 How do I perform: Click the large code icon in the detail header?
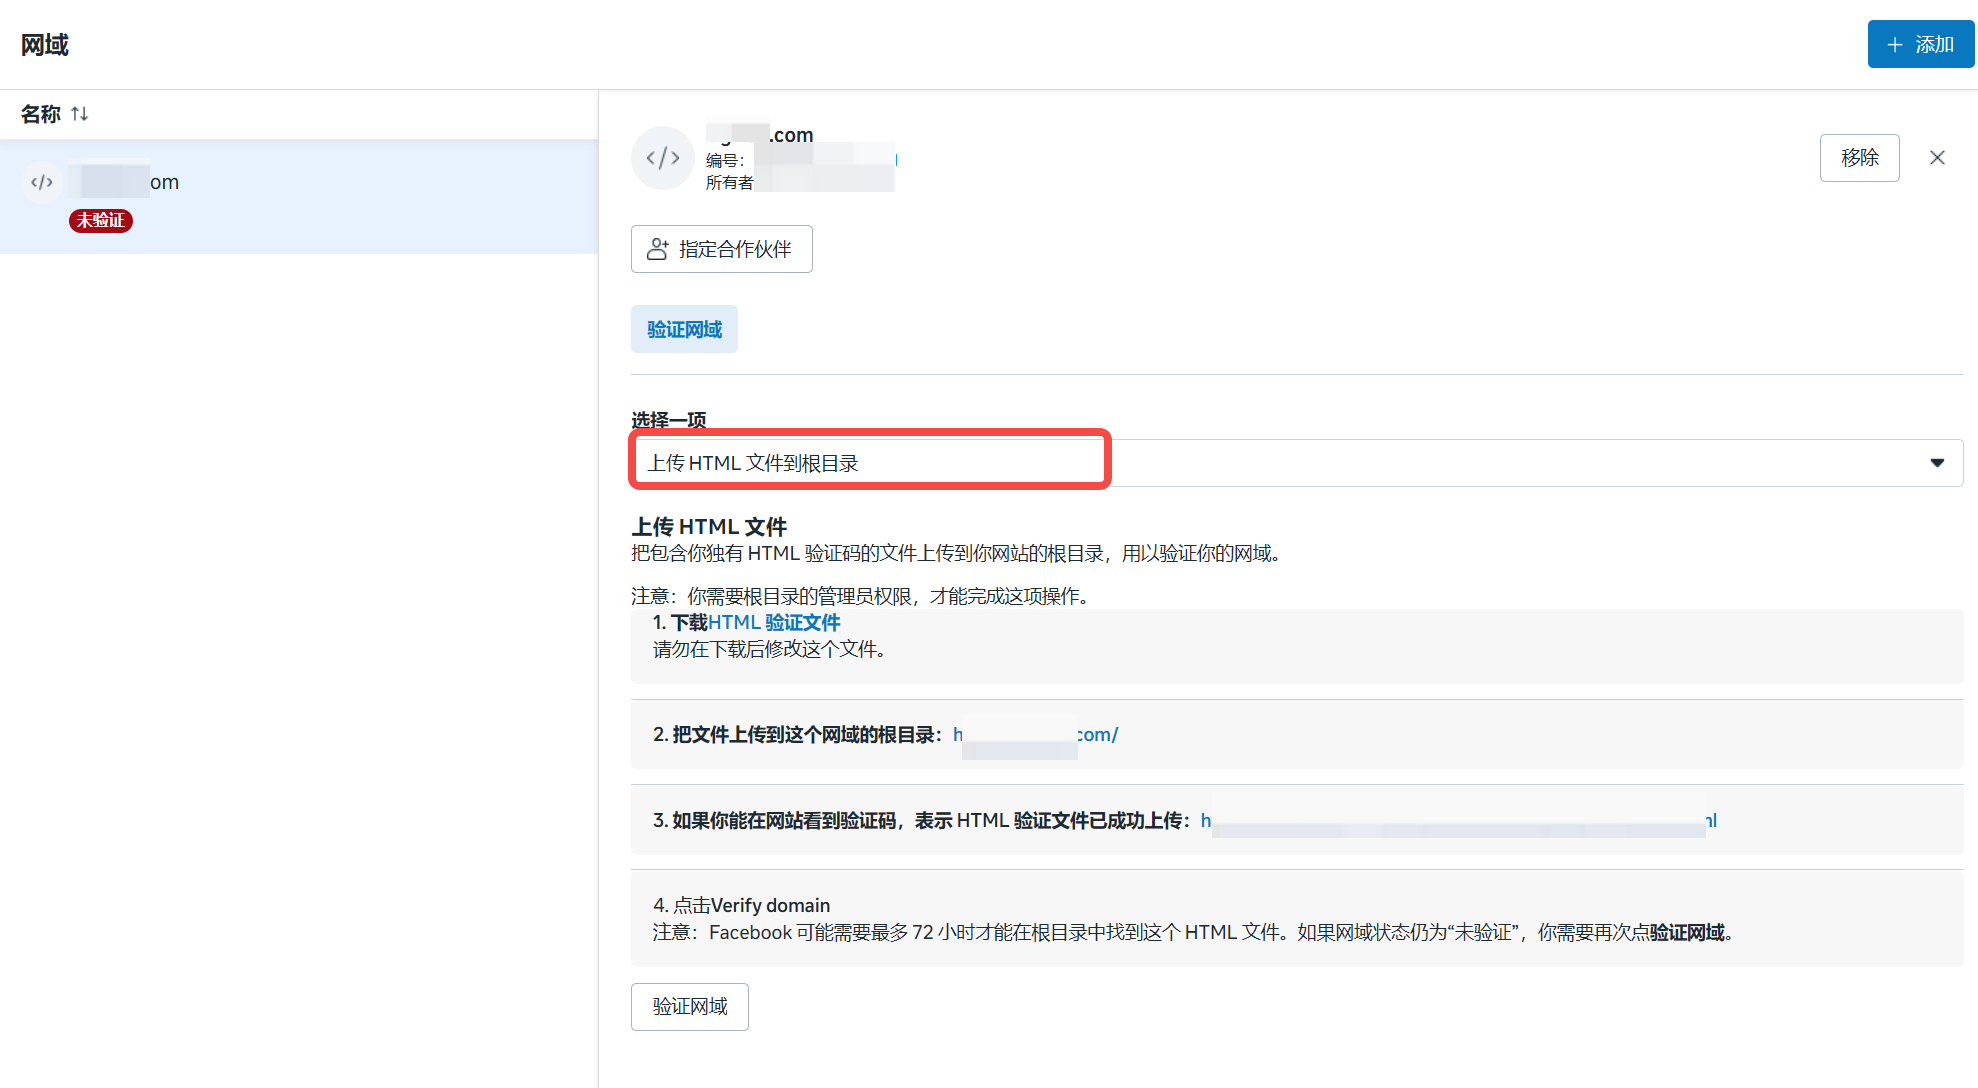(662, 158)
